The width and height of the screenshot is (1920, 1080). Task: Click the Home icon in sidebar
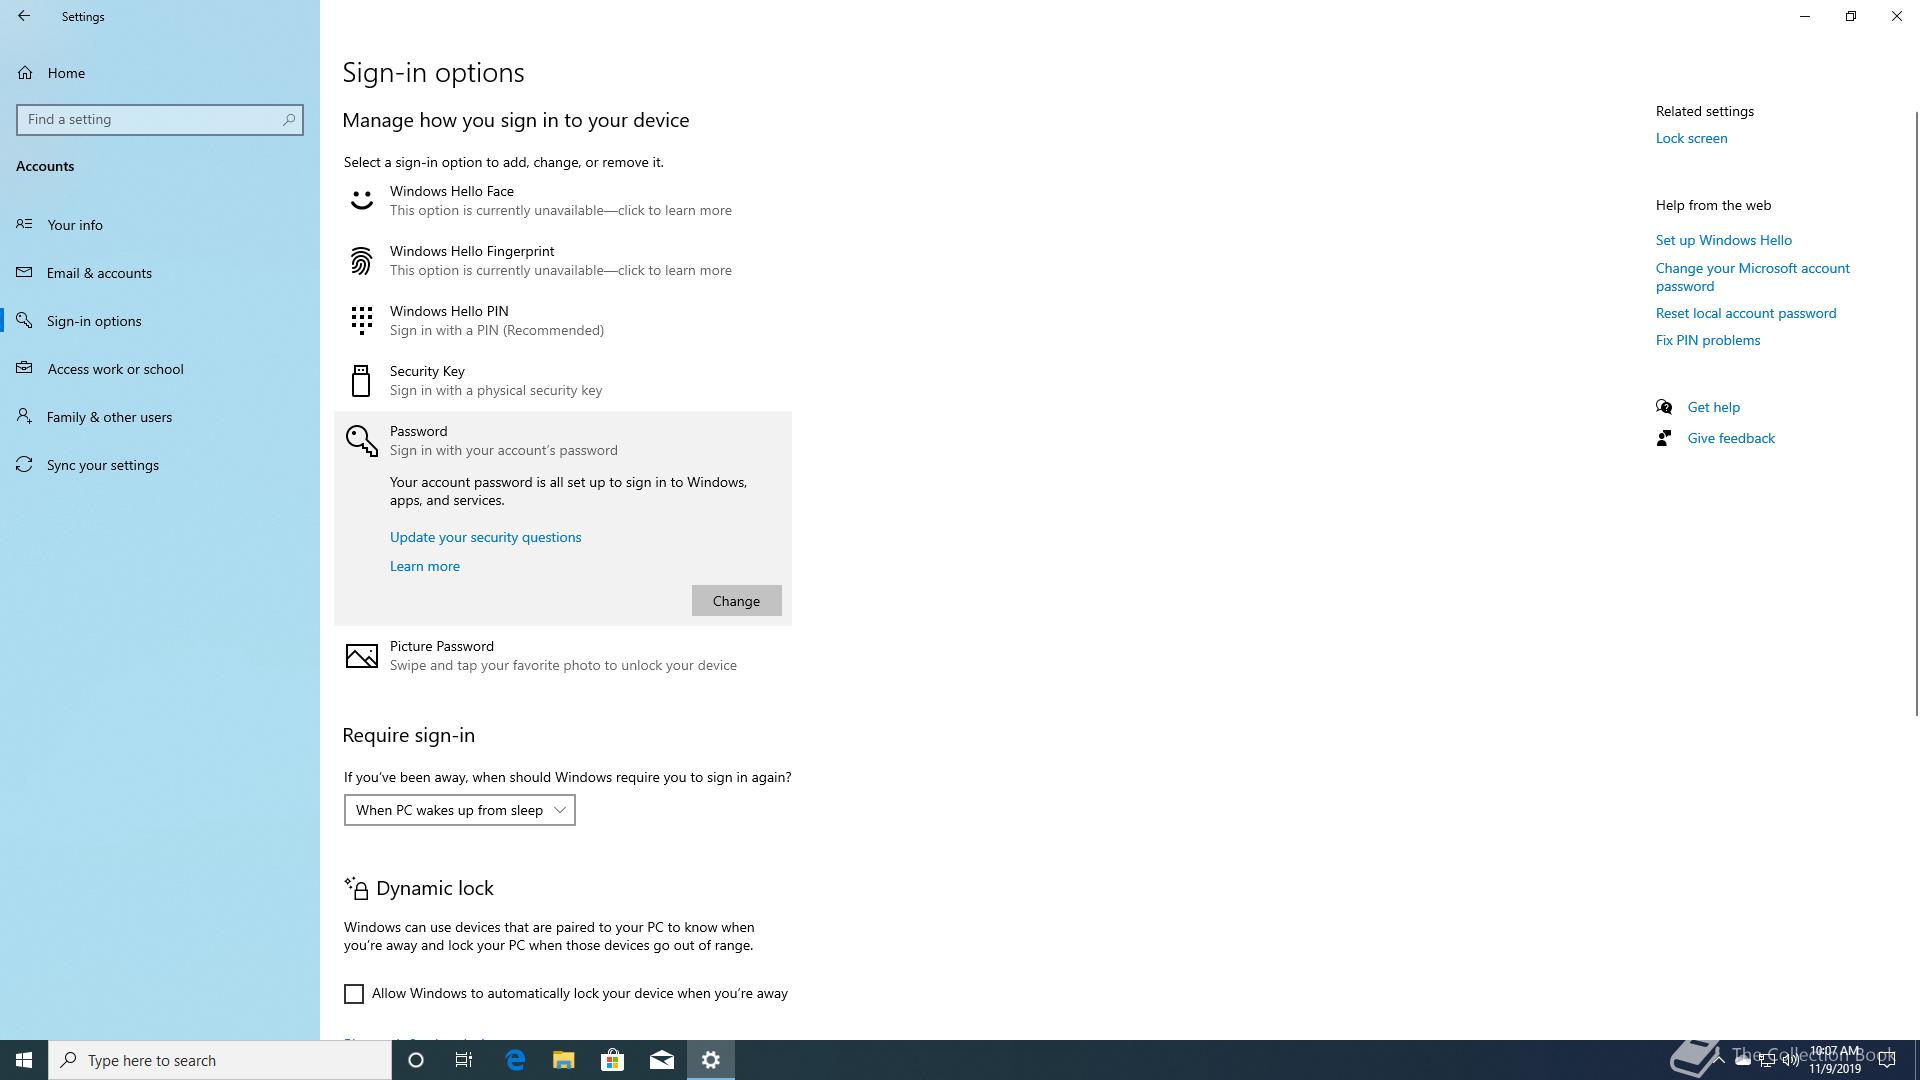pos(26,73)
